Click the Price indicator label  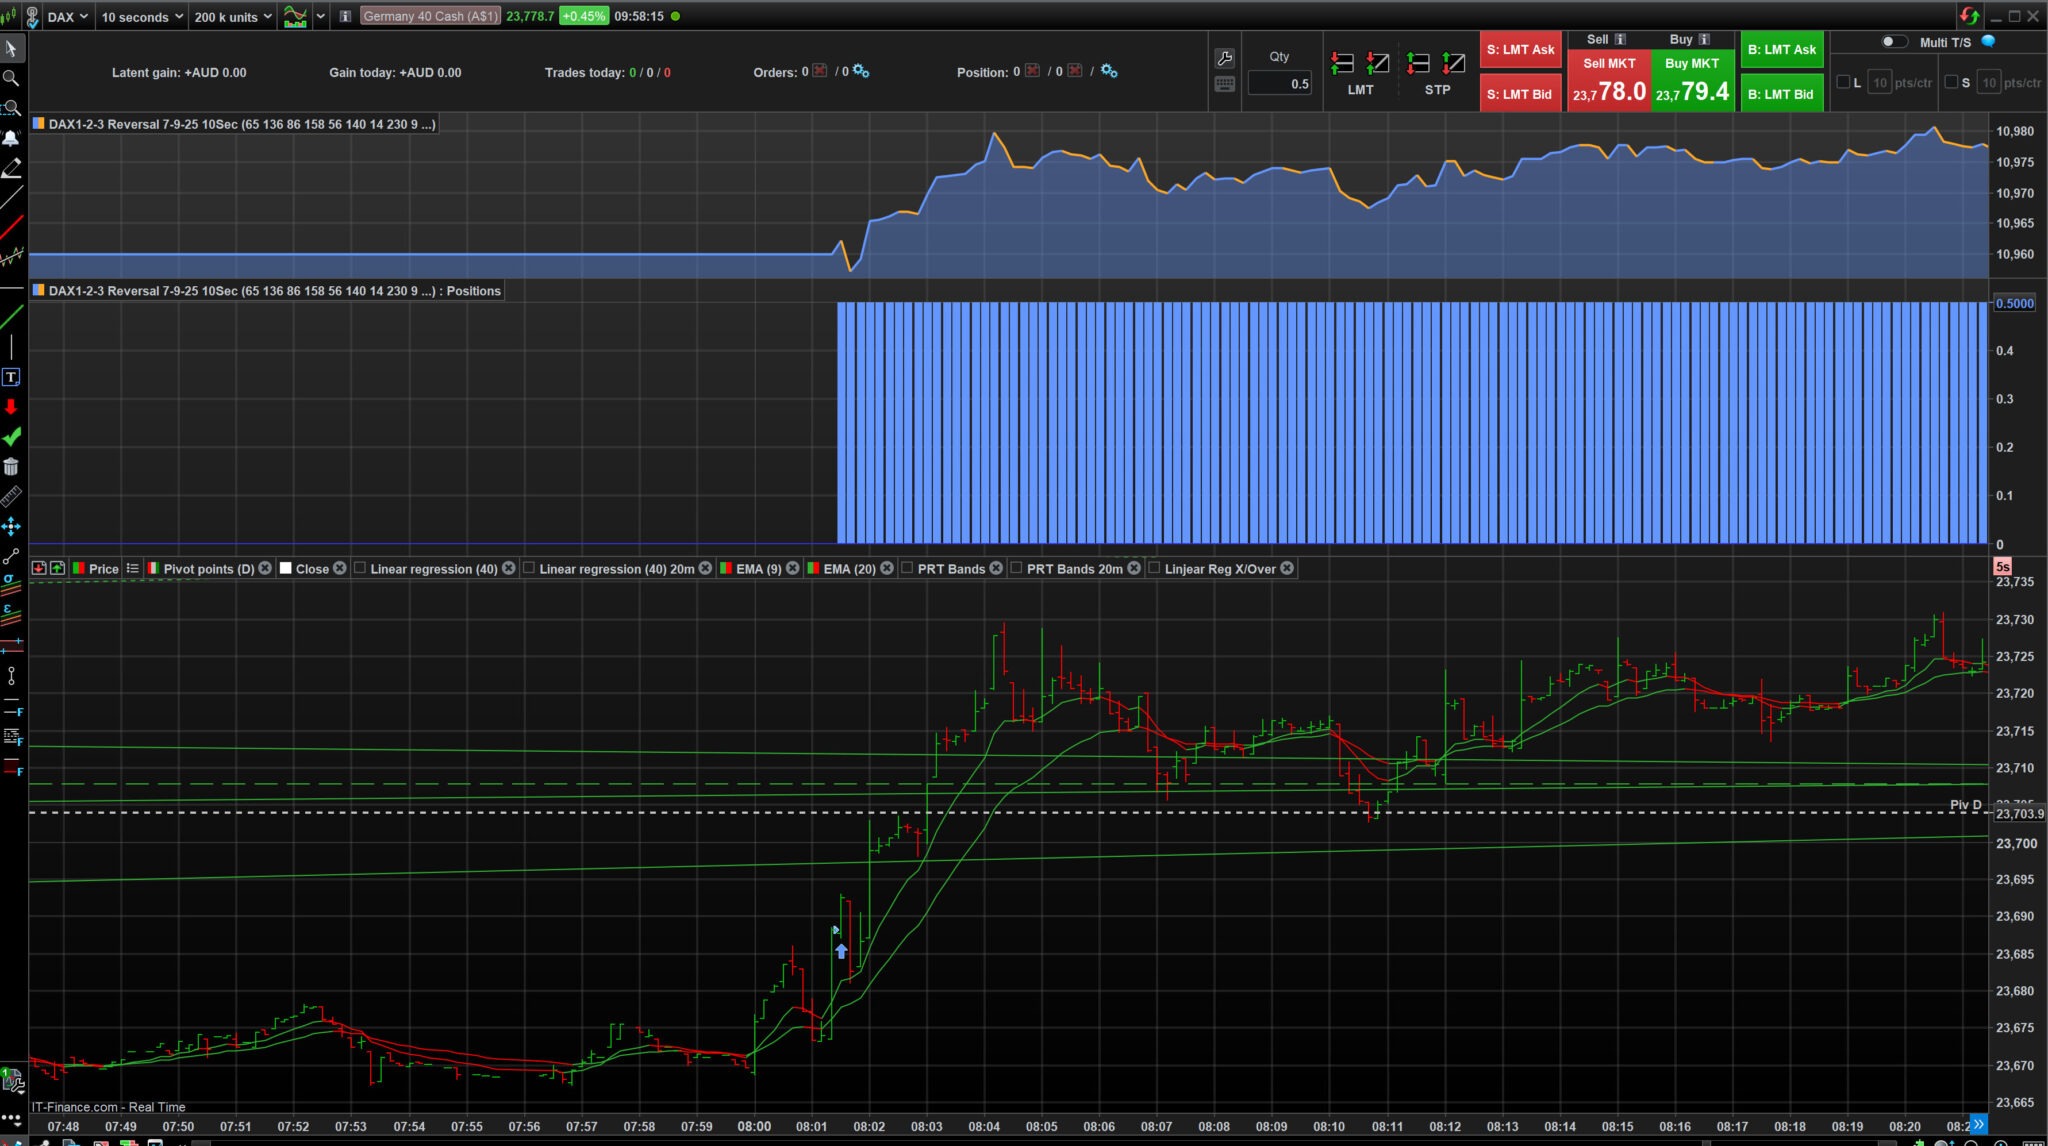103,569
